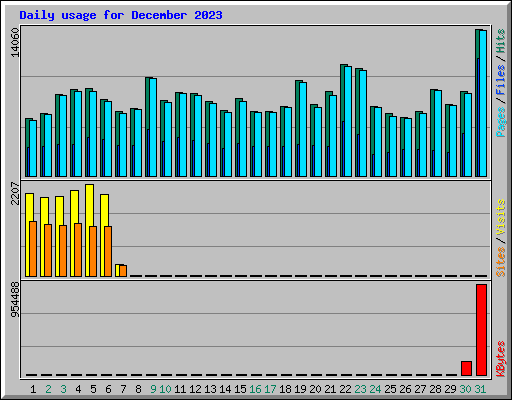Viewport: 512px width, 400px height.
Task: Click day label 18 on the x-axis
Action: click(x=285, y=389)
